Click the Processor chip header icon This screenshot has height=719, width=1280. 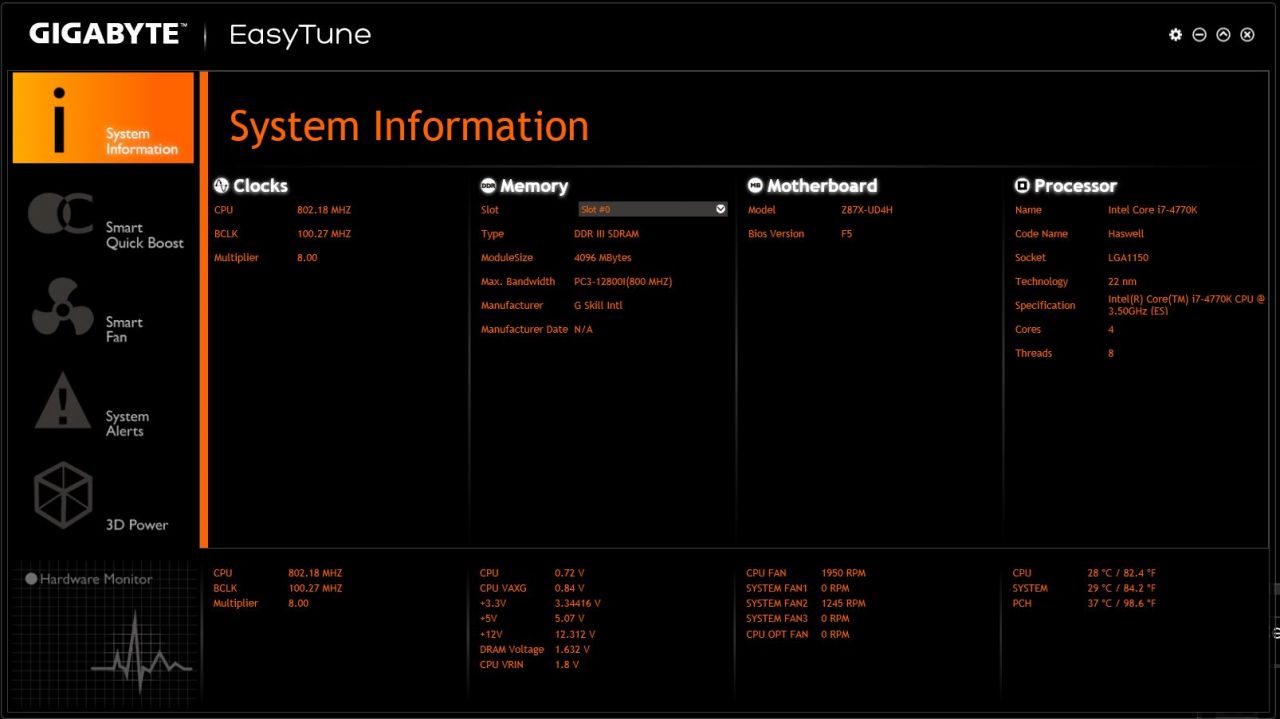tap(1022, 185)
